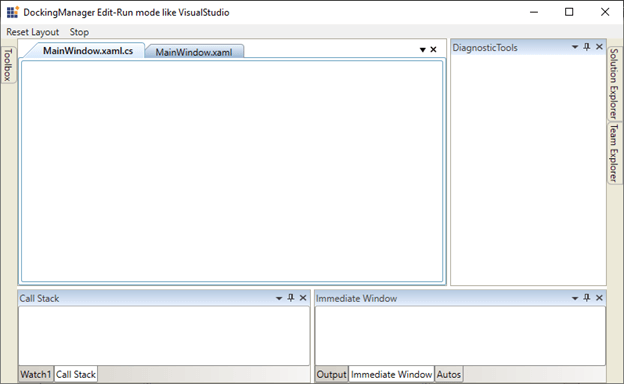Maximize the DockingManager window
The image size is (624, 384).
569,12
